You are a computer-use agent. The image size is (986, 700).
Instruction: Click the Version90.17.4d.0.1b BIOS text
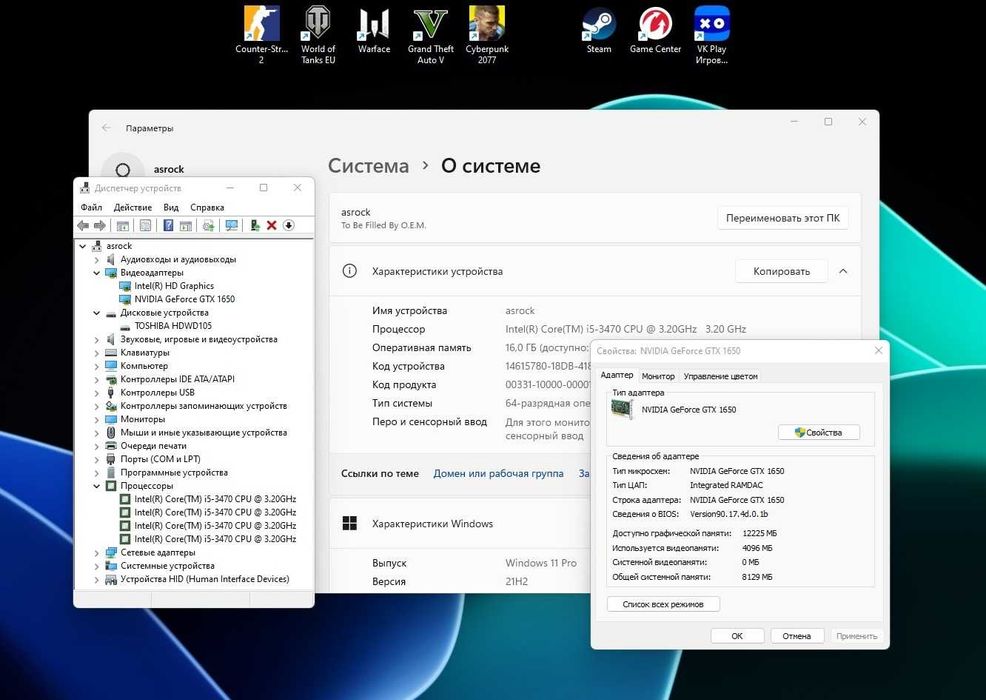(x=729, y=514)
